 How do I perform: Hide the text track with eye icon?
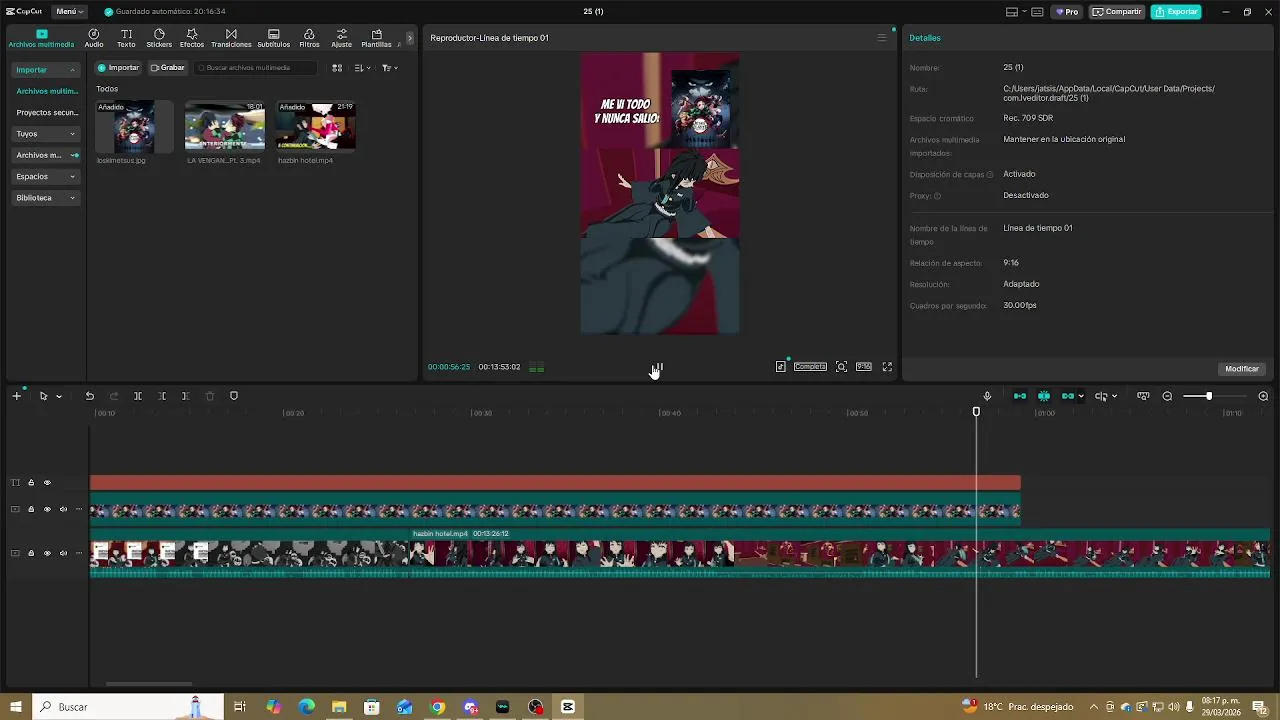(x=47, y=483)
